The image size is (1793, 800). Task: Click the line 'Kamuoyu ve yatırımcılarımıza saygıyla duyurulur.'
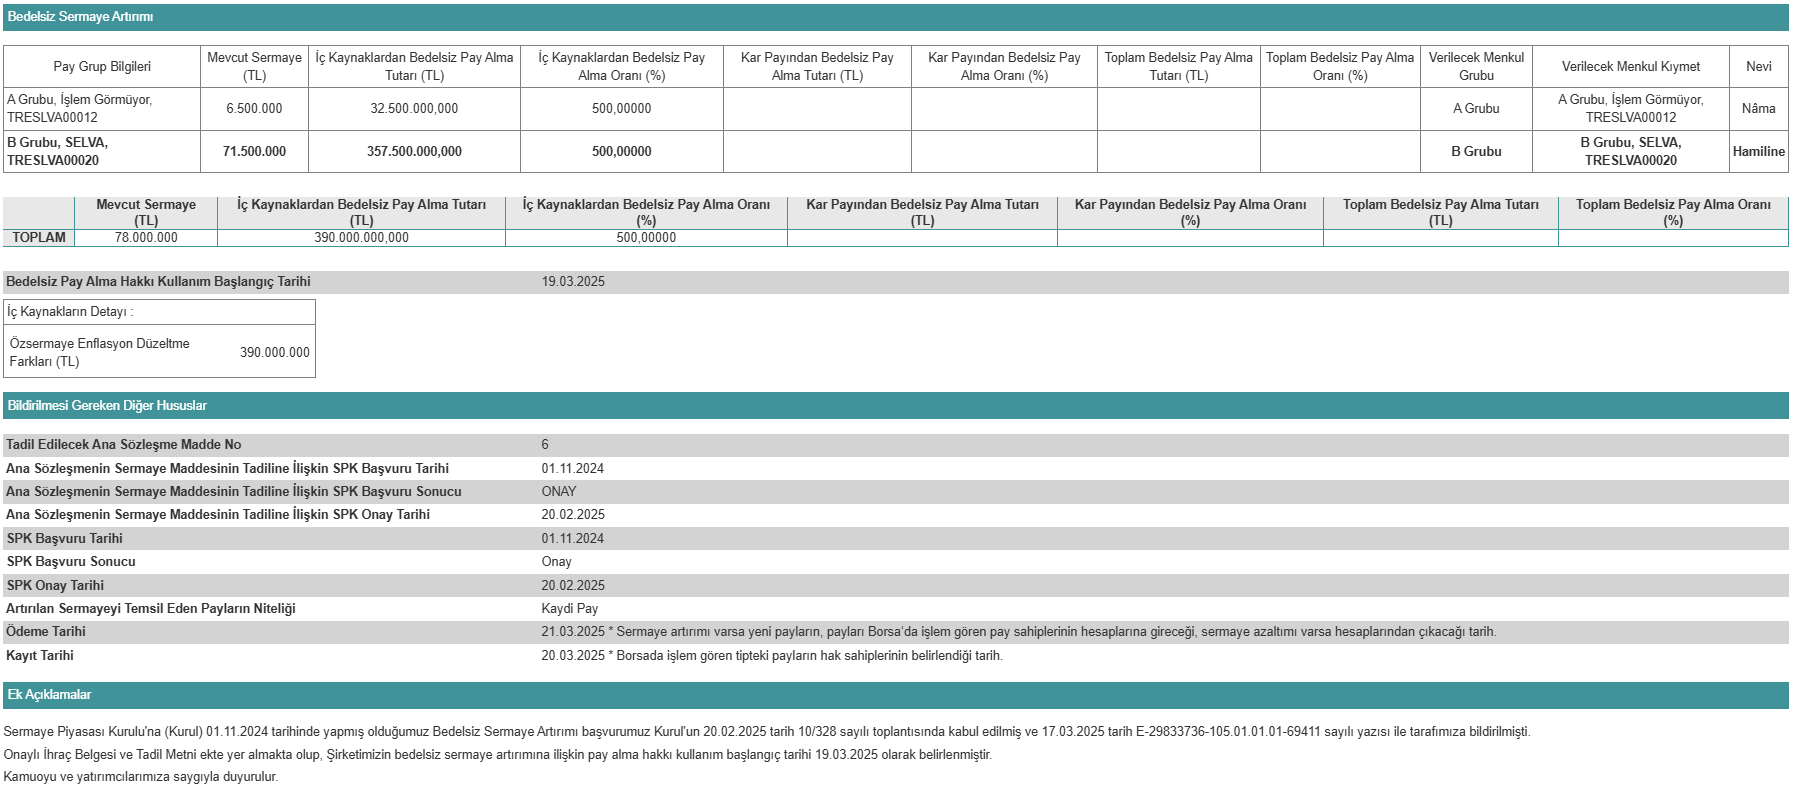point(141,776)
